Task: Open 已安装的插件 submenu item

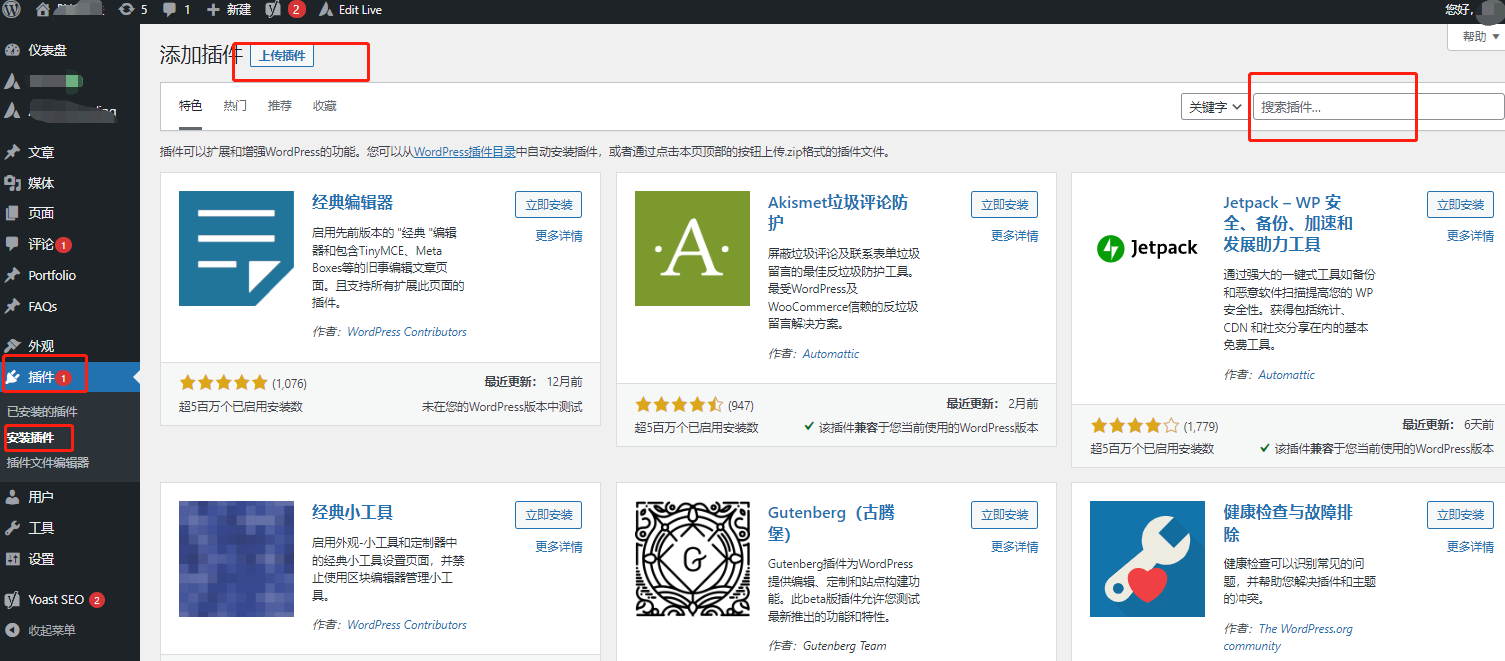Action: pos(42,412)
